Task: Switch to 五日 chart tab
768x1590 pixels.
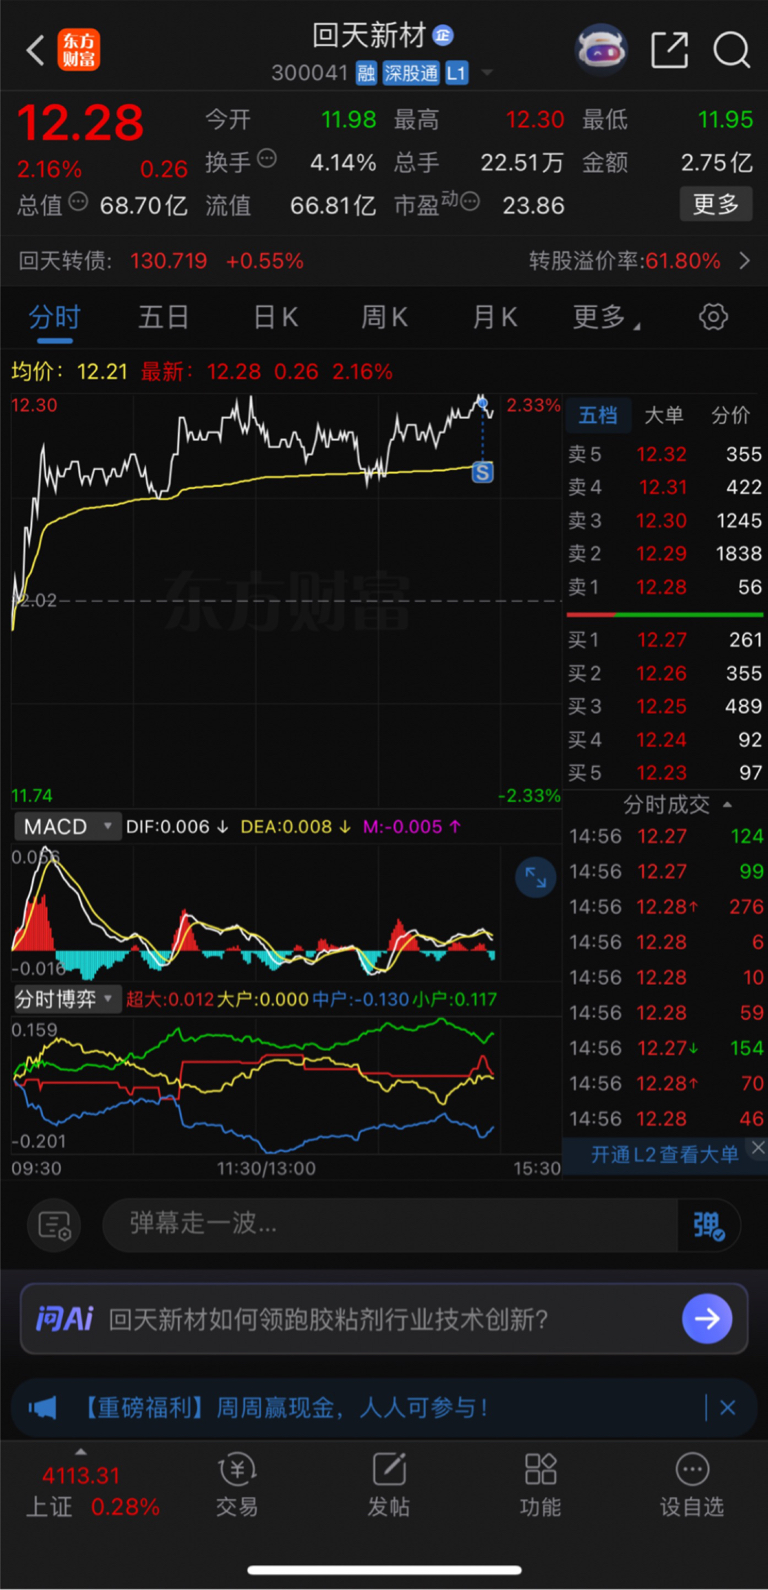Action: [x=163, y=317]
